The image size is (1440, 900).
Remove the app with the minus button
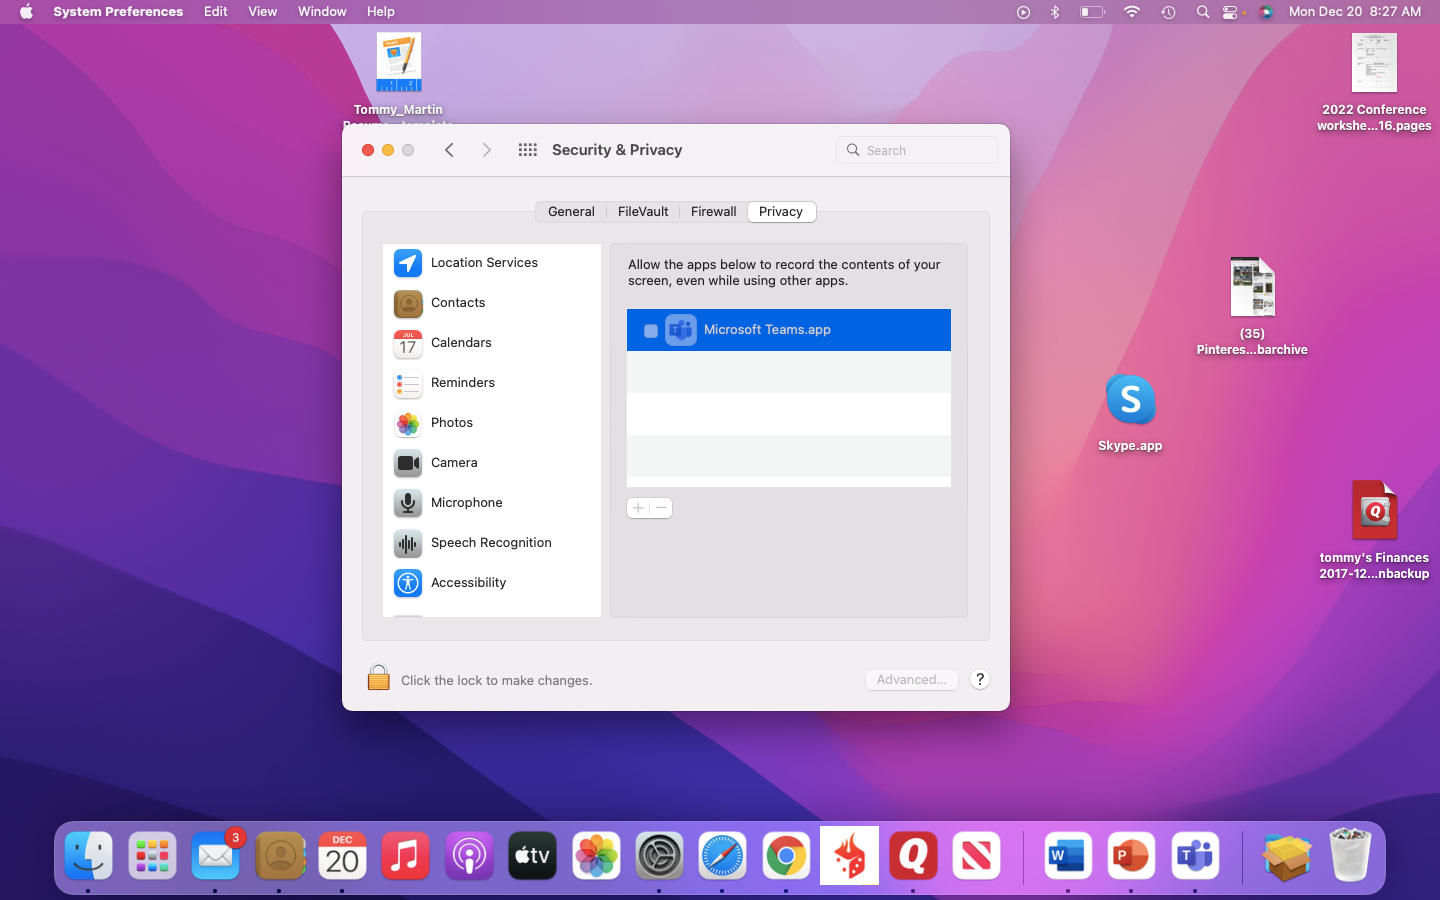point(661,508)
